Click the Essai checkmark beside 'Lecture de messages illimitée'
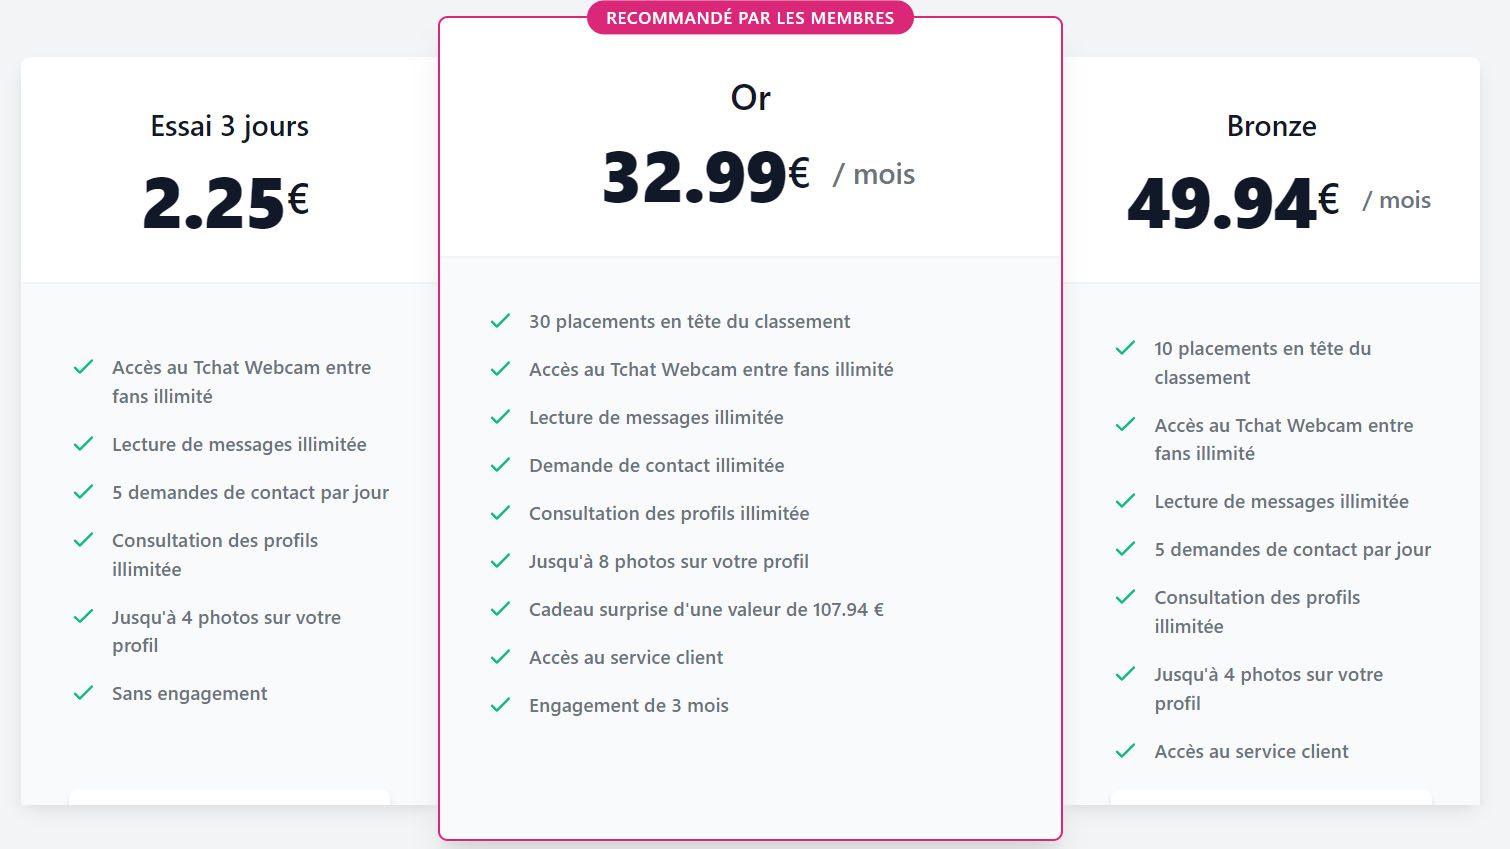Screen dimensions: 1510x849 pyautogui.click(x=83, y=444)
